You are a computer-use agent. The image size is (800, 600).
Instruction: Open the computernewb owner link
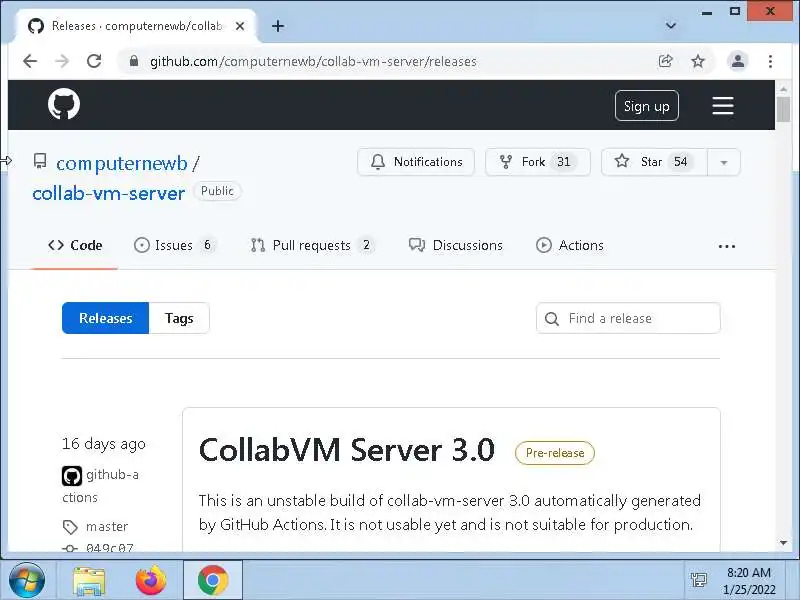click(122, 163)
